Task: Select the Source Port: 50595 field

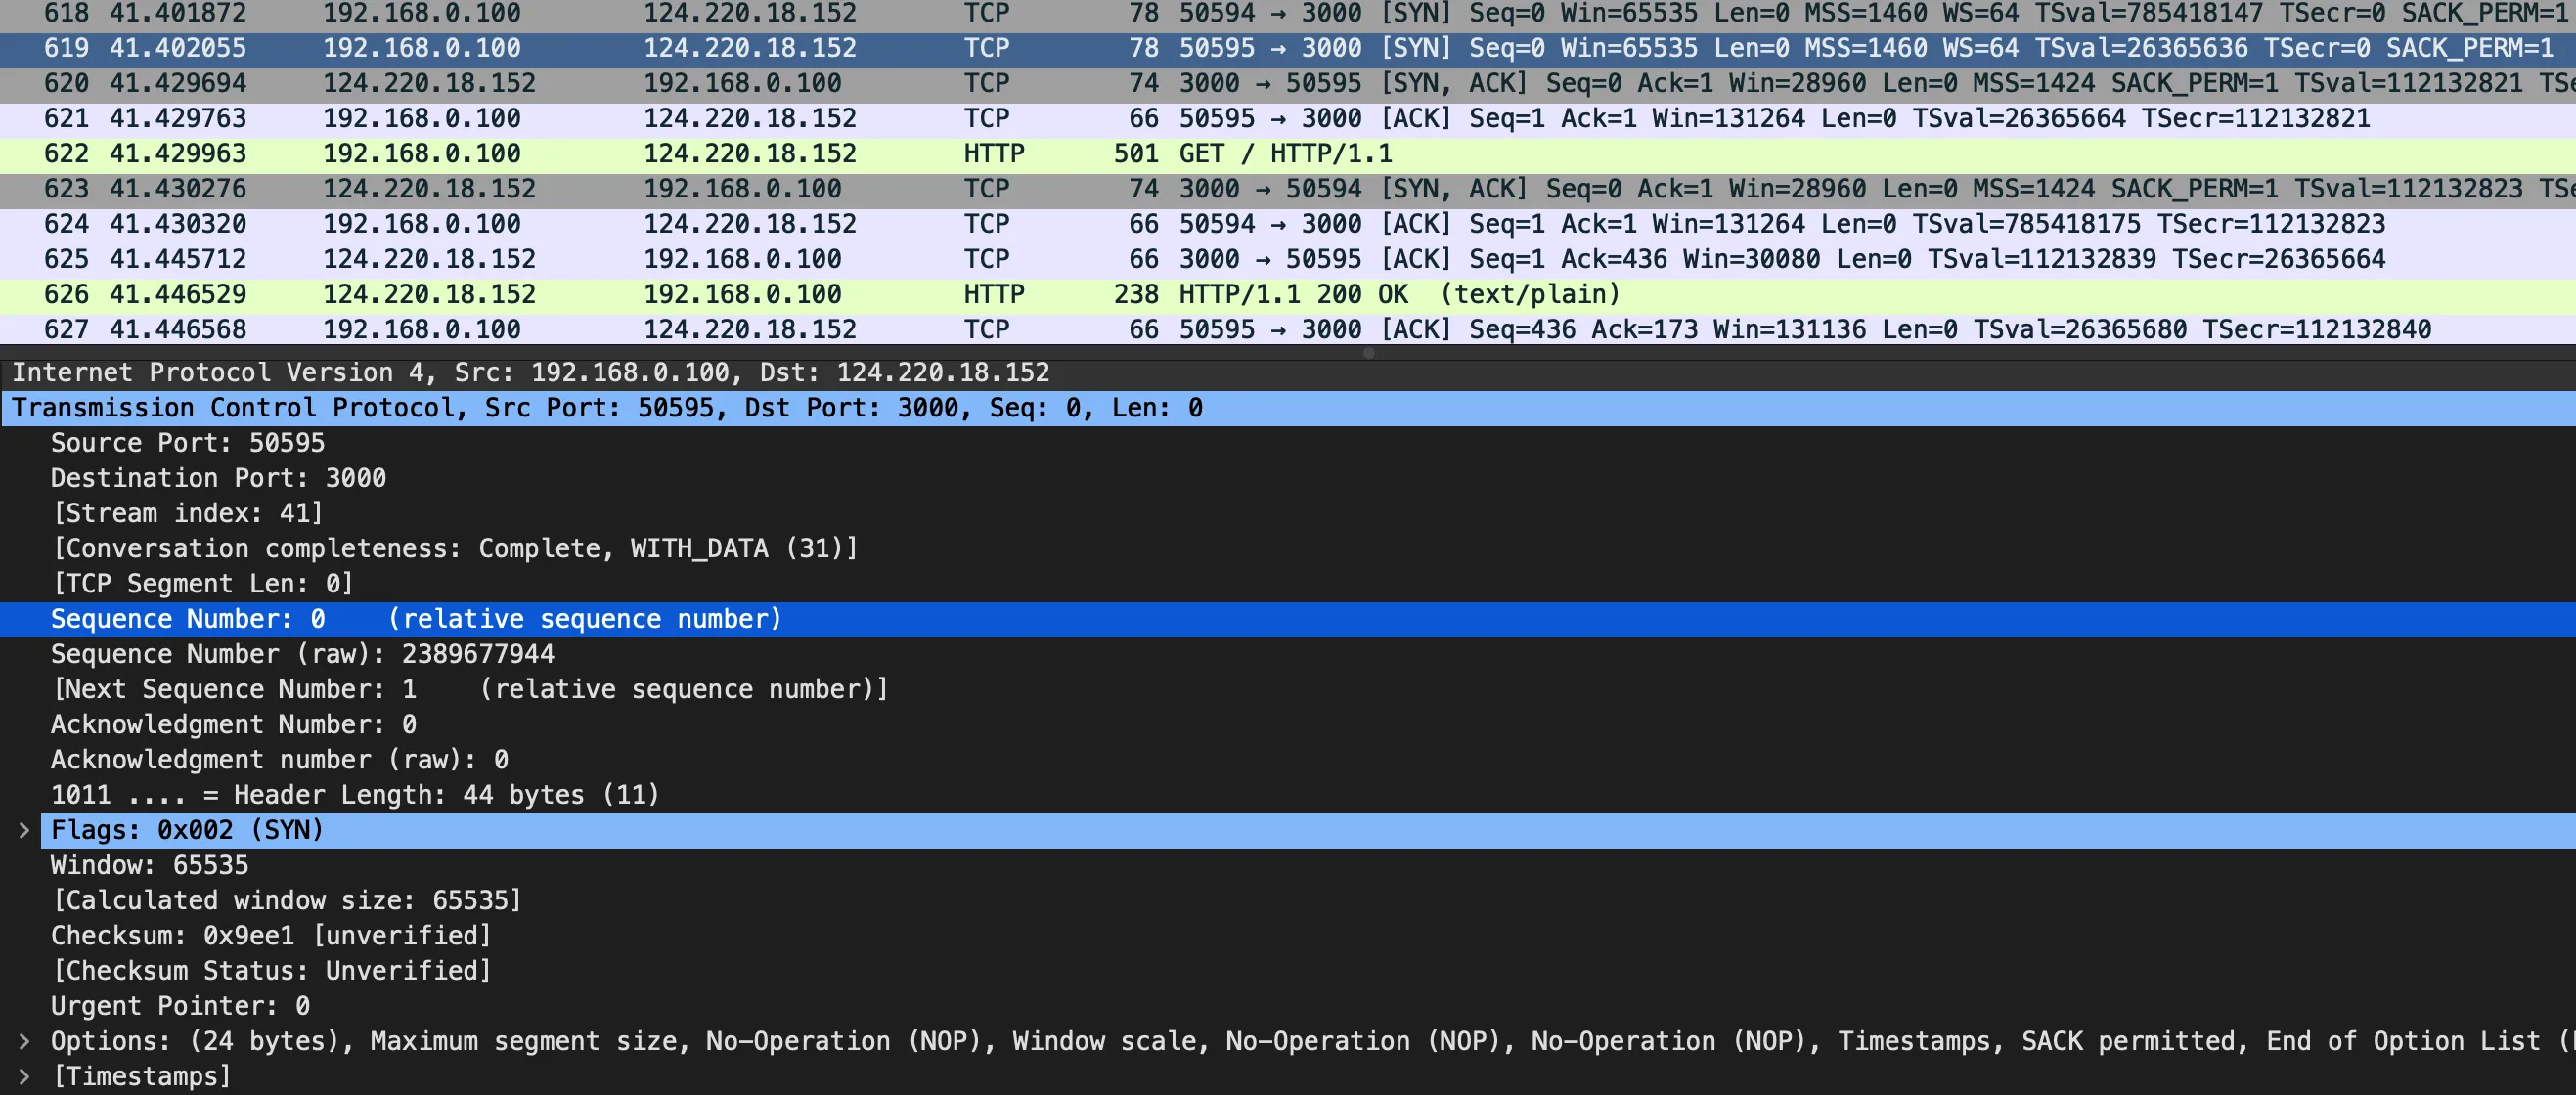Action: pos(1288,443)
